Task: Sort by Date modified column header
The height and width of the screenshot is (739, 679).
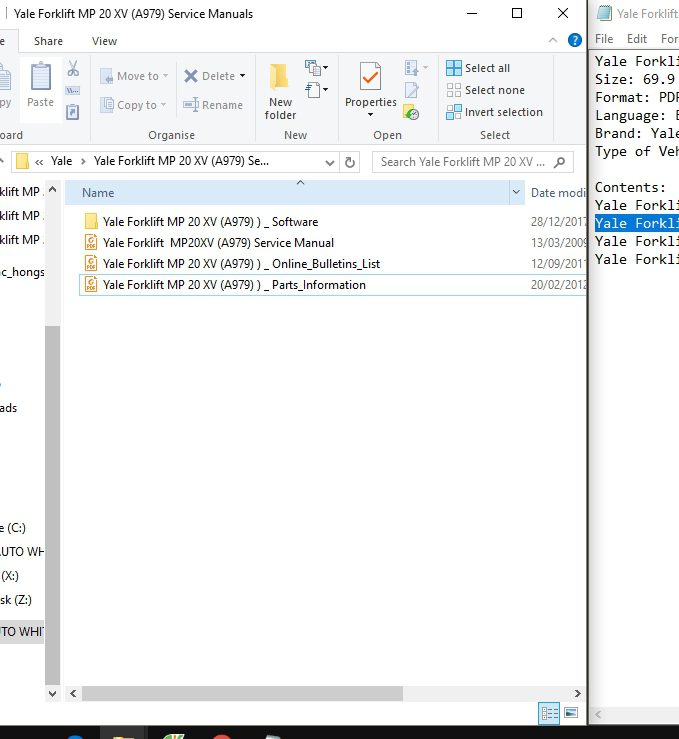Action: click(557, 193)
